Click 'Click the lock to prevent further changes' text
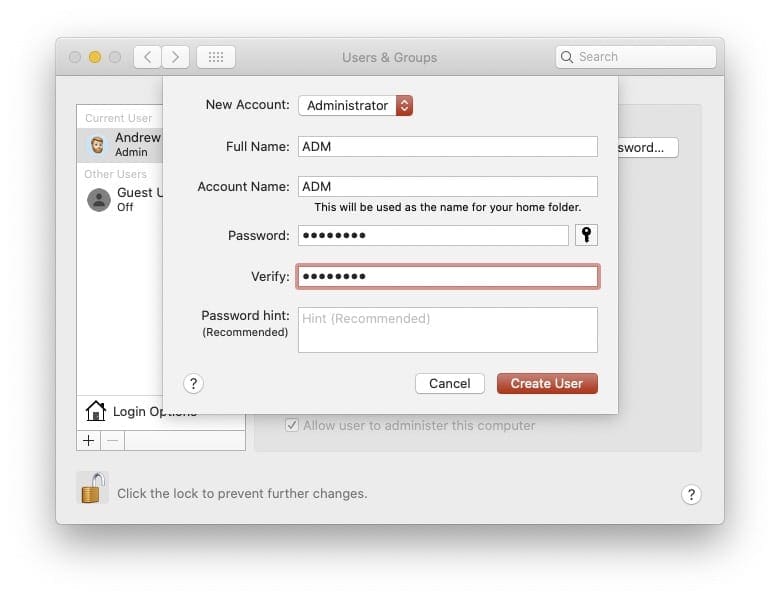 [242, 494]
